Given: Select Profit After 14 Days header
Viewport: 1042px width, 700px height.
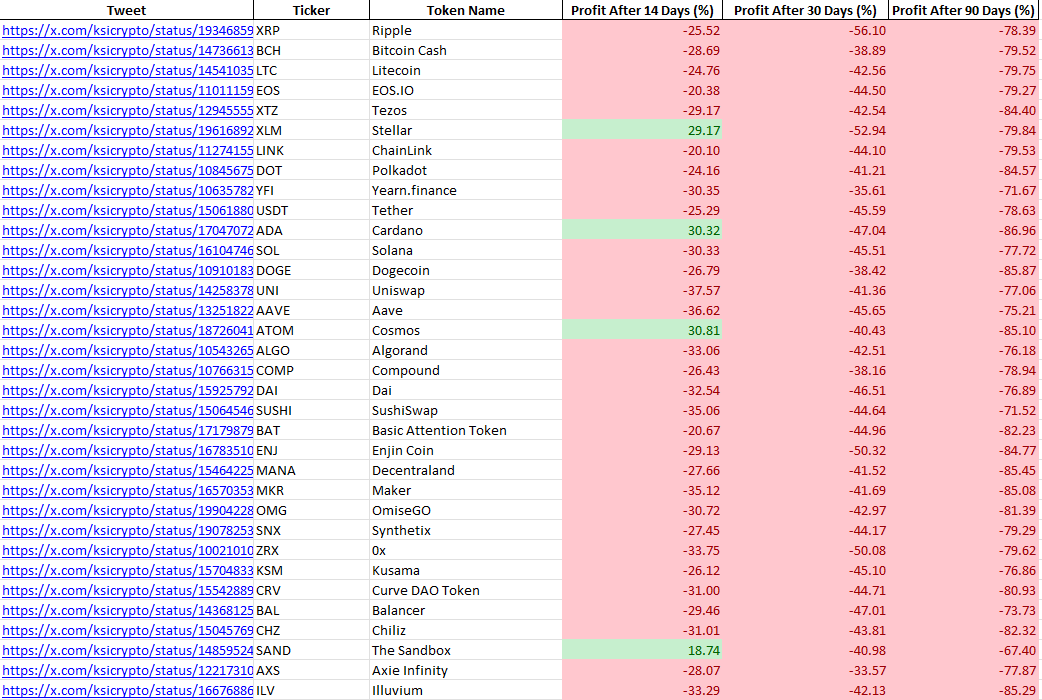Looking at the screenshot, I should click(642, 10).
